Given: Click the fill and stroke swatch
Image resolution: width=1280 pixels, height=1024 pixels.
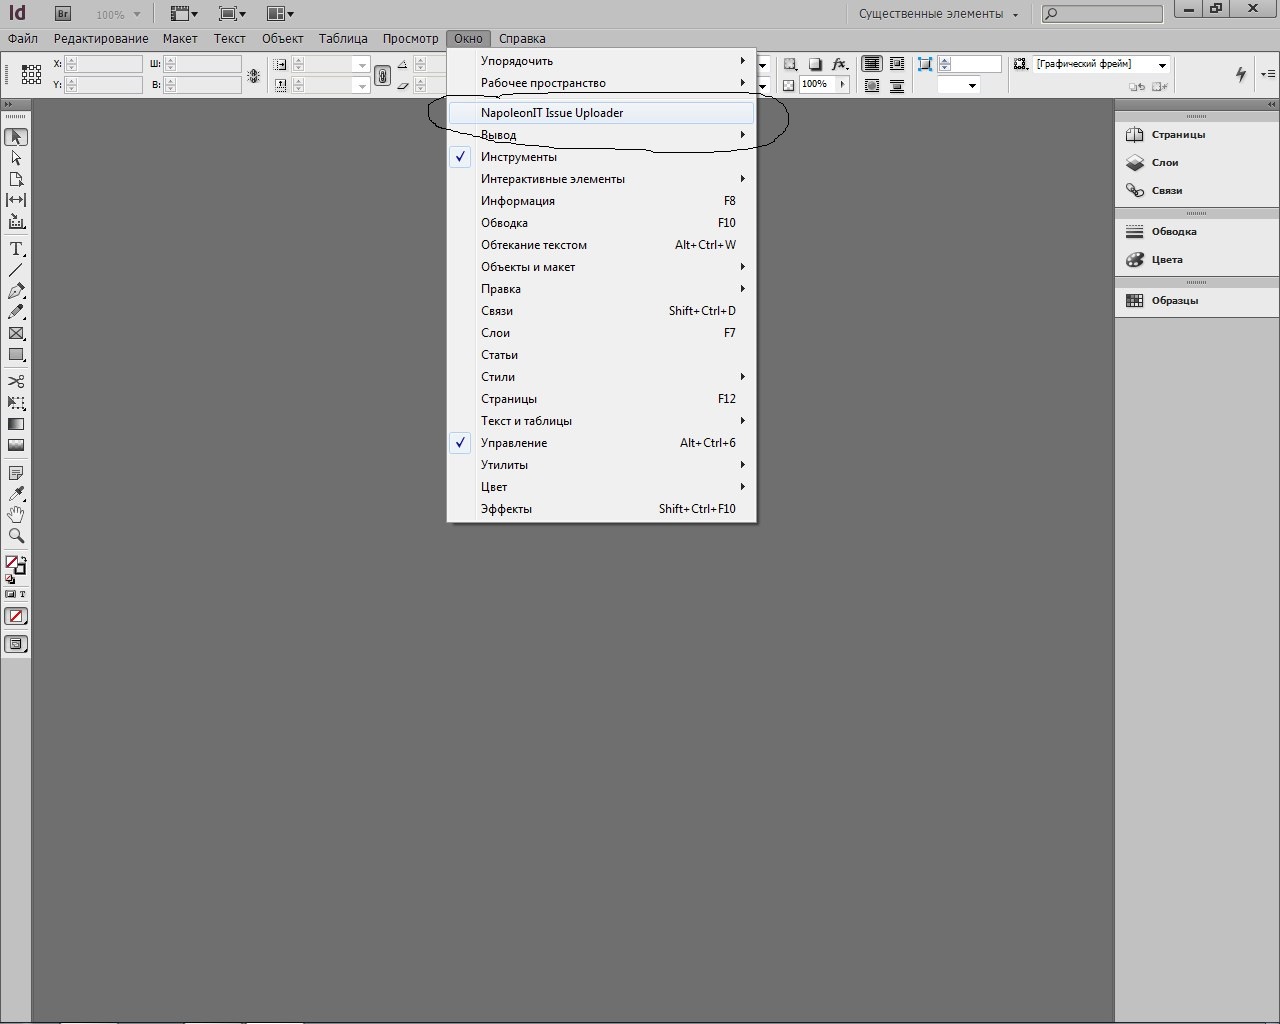Looking at the screenshot, I should pos(15,565).
